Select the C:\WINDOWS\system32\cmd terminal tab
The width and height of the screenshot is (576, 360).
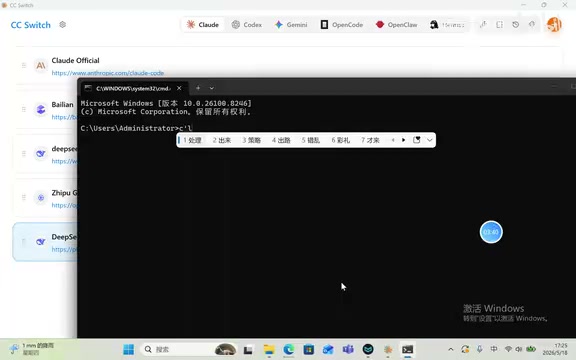(134, 88)
